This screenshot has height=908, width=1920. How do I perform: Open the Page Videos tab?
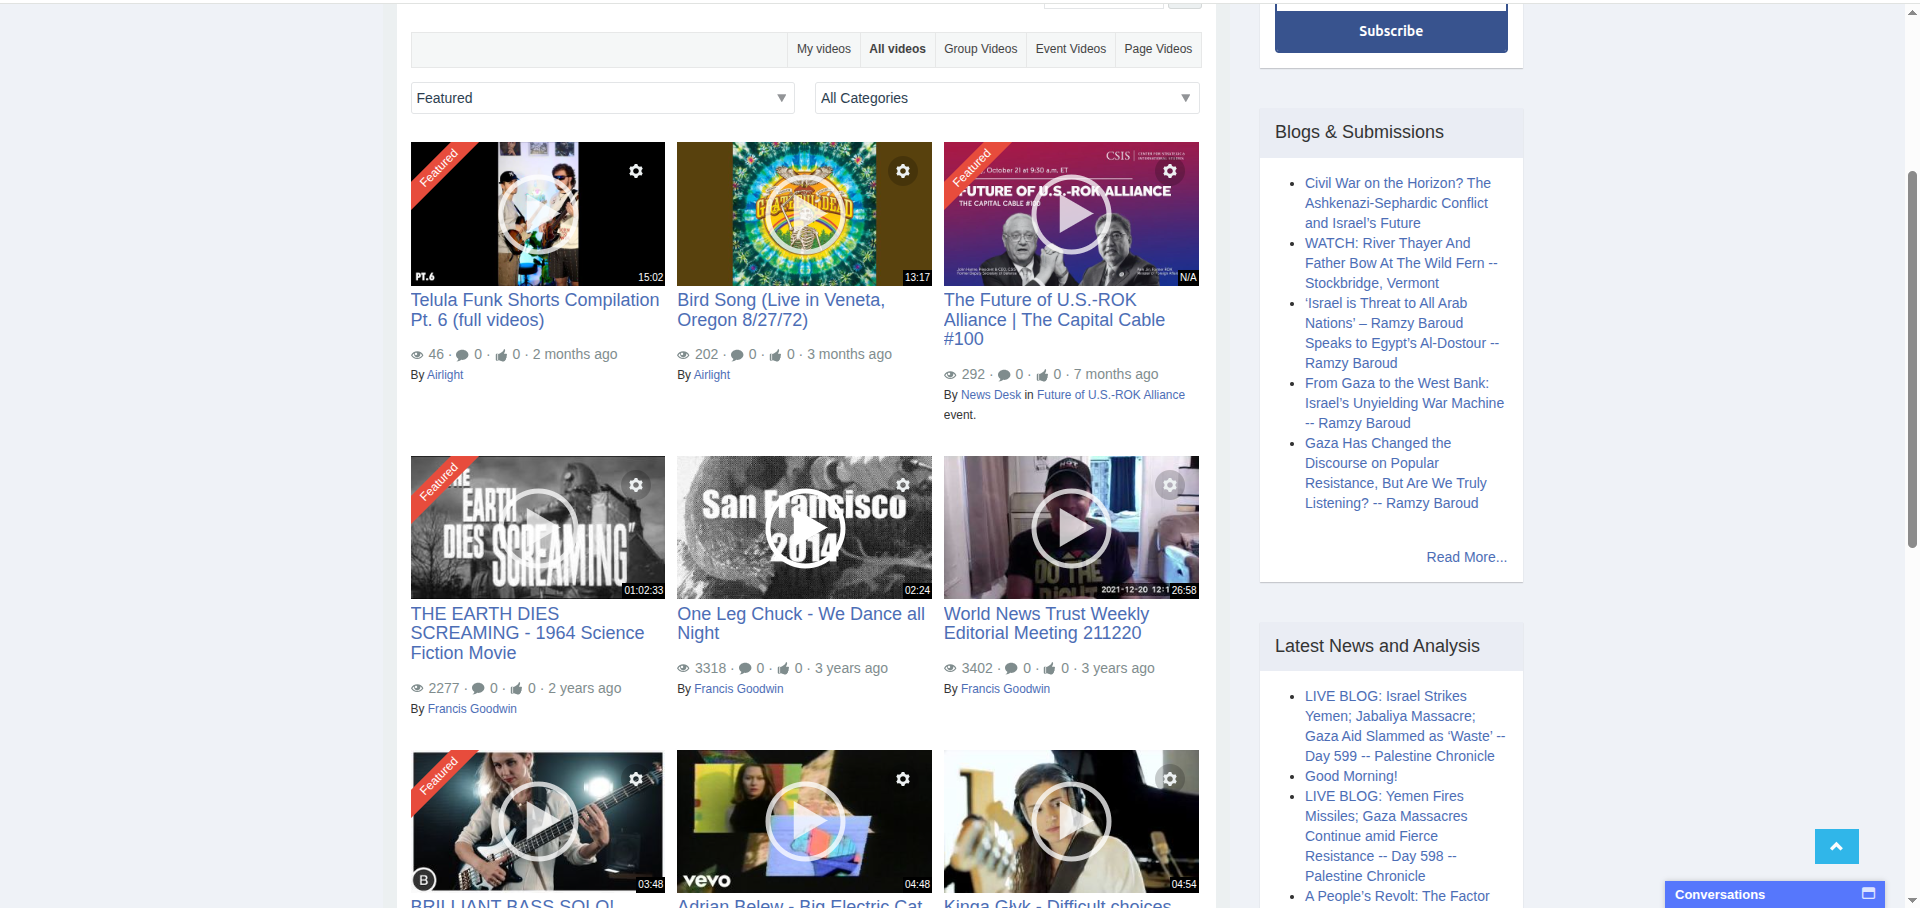[1158, 49]
